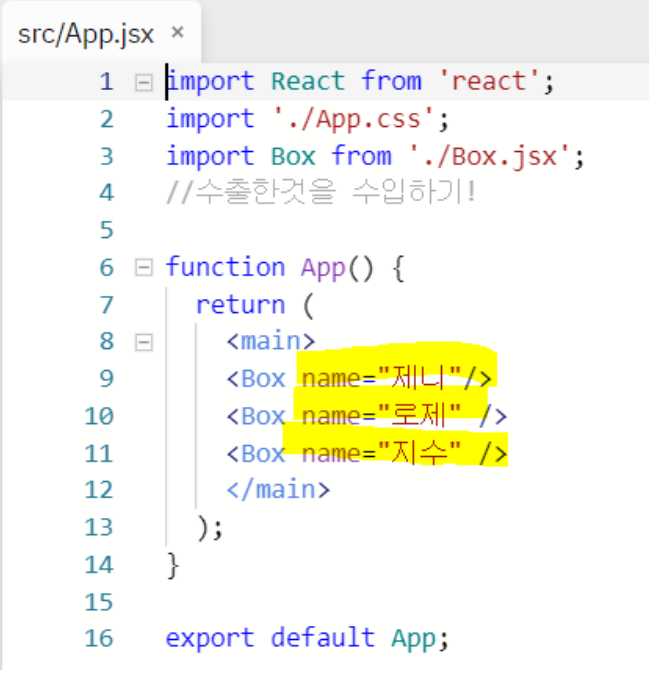This screenshot has width=649, height=674.
Task: Select the src/App.jsx tab
Action: coord(101,33)
